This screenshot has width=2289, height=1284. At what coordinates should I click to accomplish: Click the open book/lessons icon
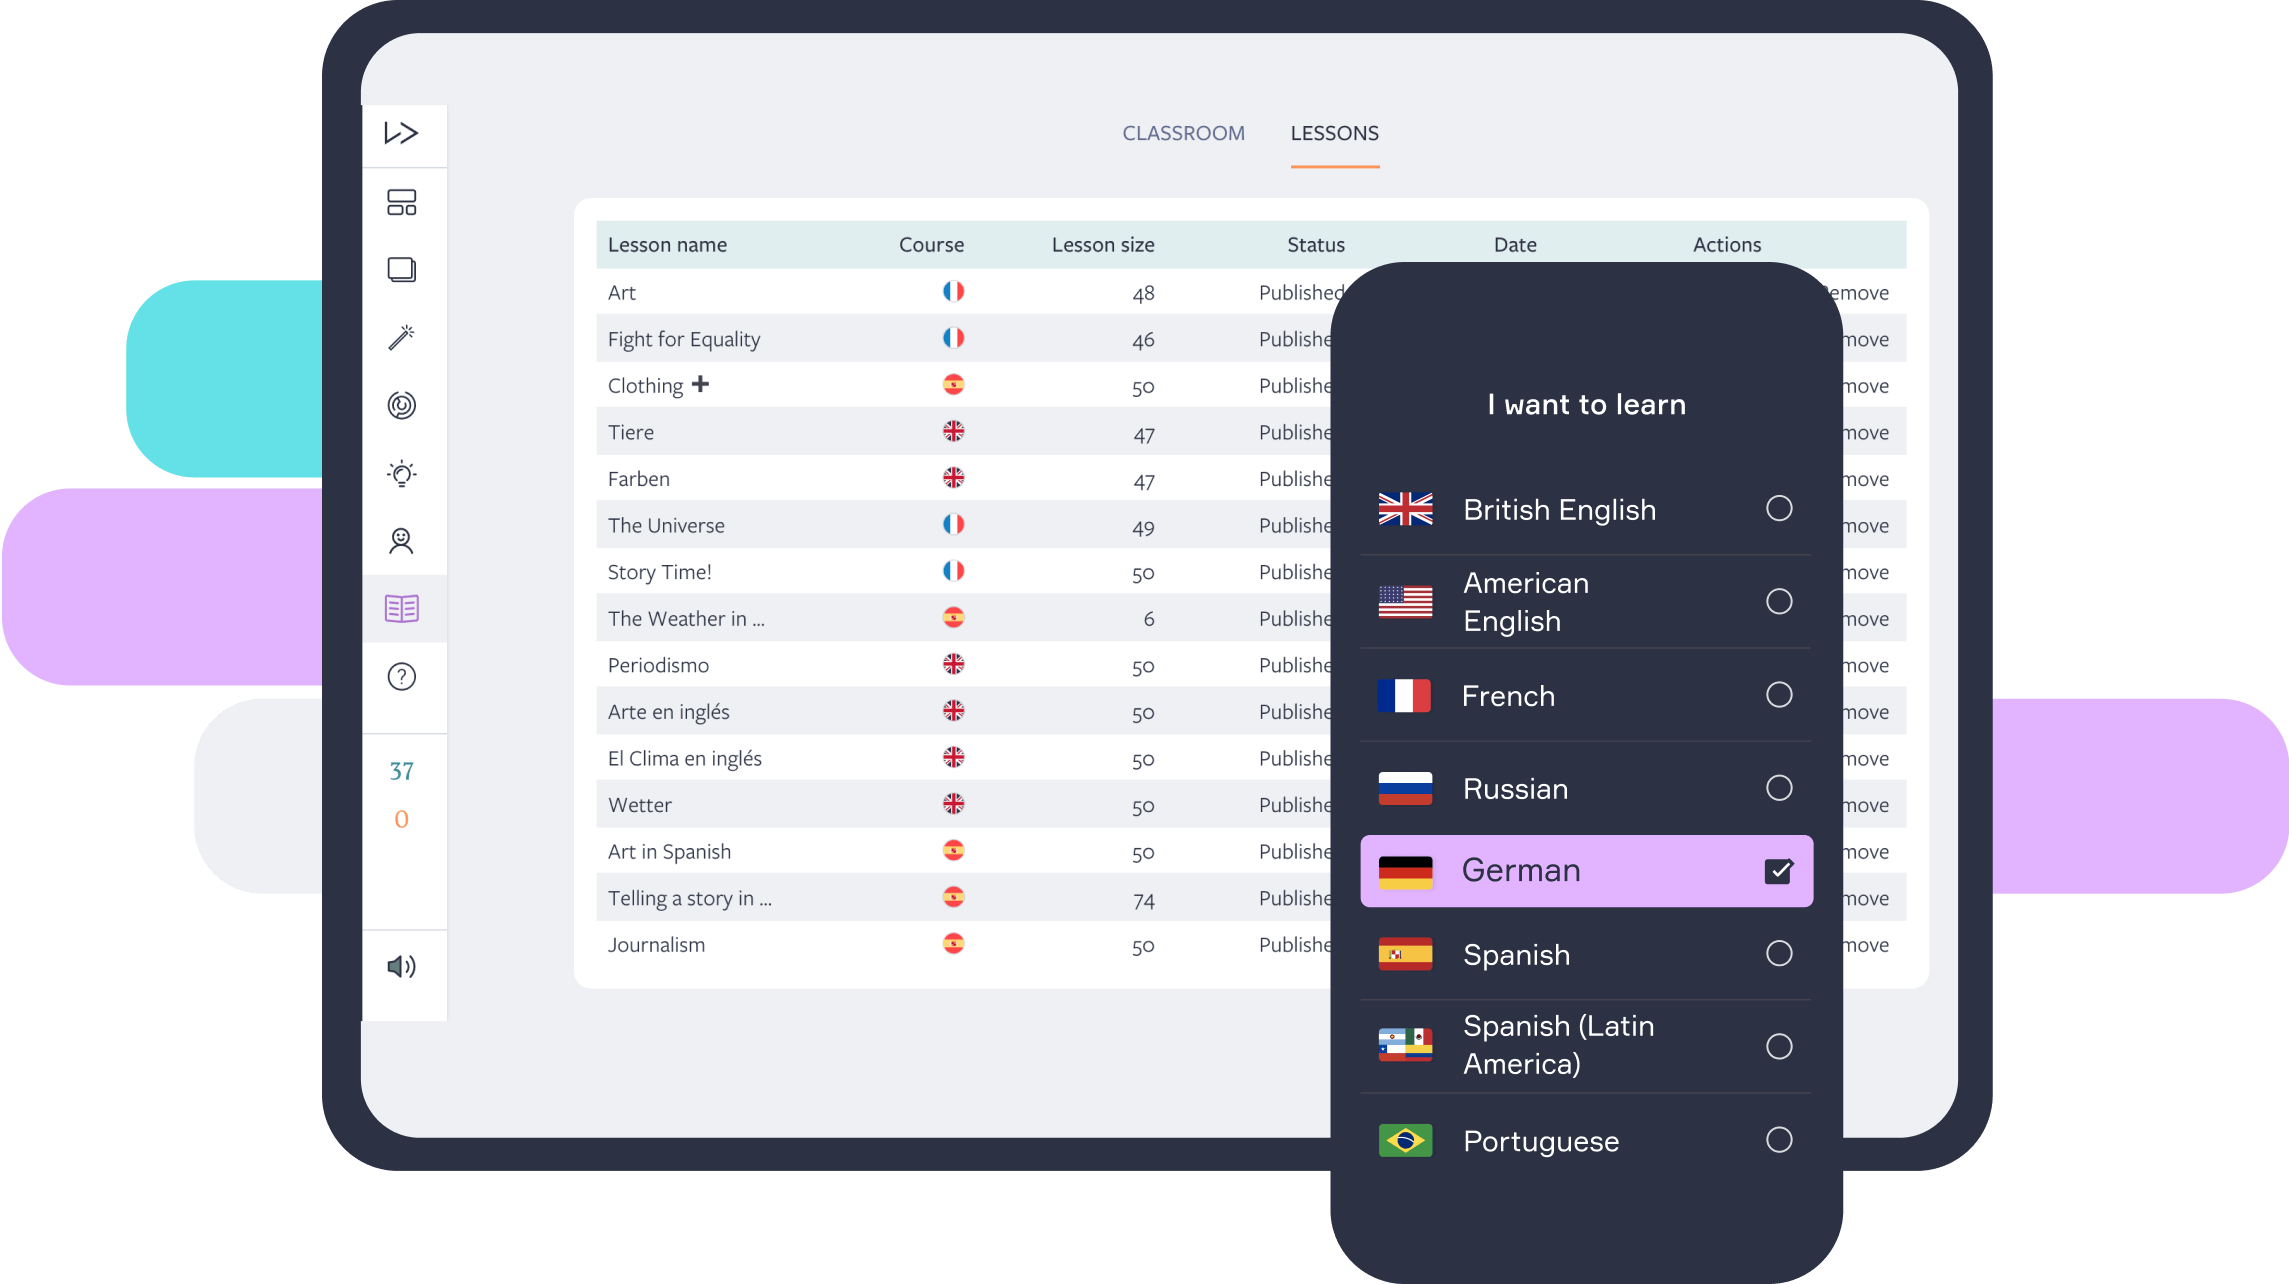pyautogui.click(x=402, y=611)
